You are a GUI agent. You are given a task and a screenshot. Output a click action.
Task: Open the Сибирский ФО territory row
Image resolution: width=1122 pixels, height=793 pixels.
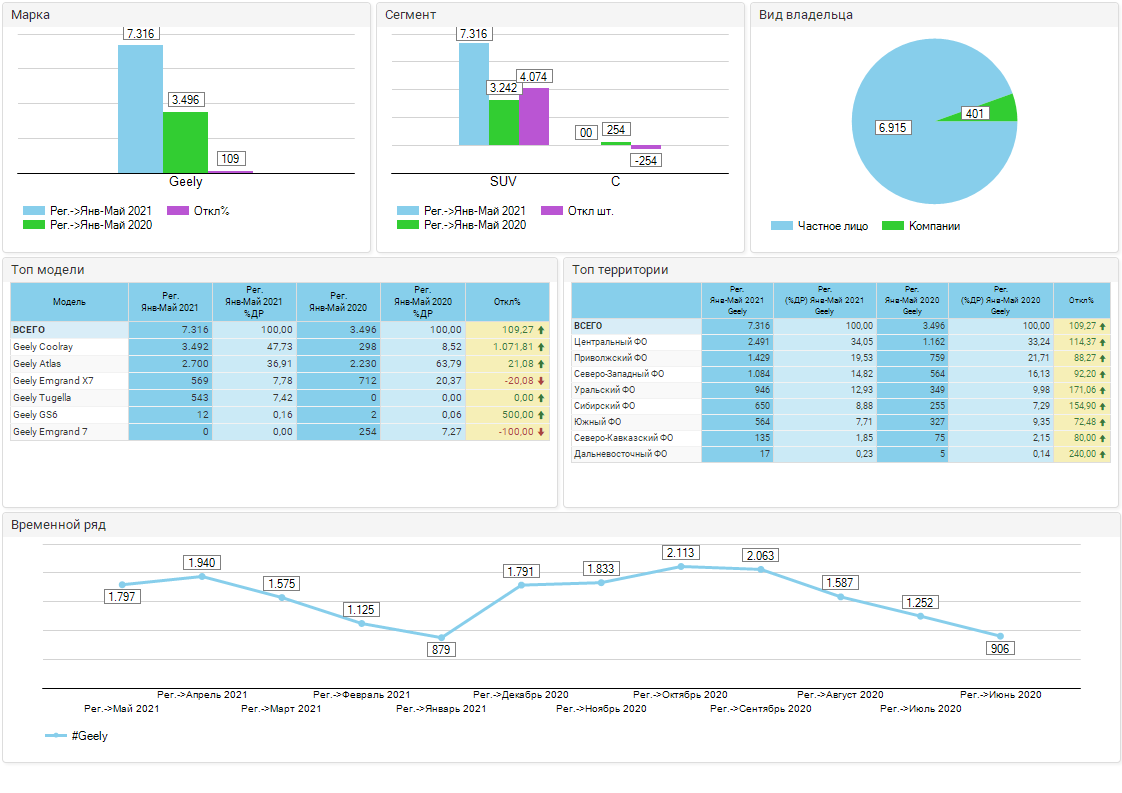point(603,406)
